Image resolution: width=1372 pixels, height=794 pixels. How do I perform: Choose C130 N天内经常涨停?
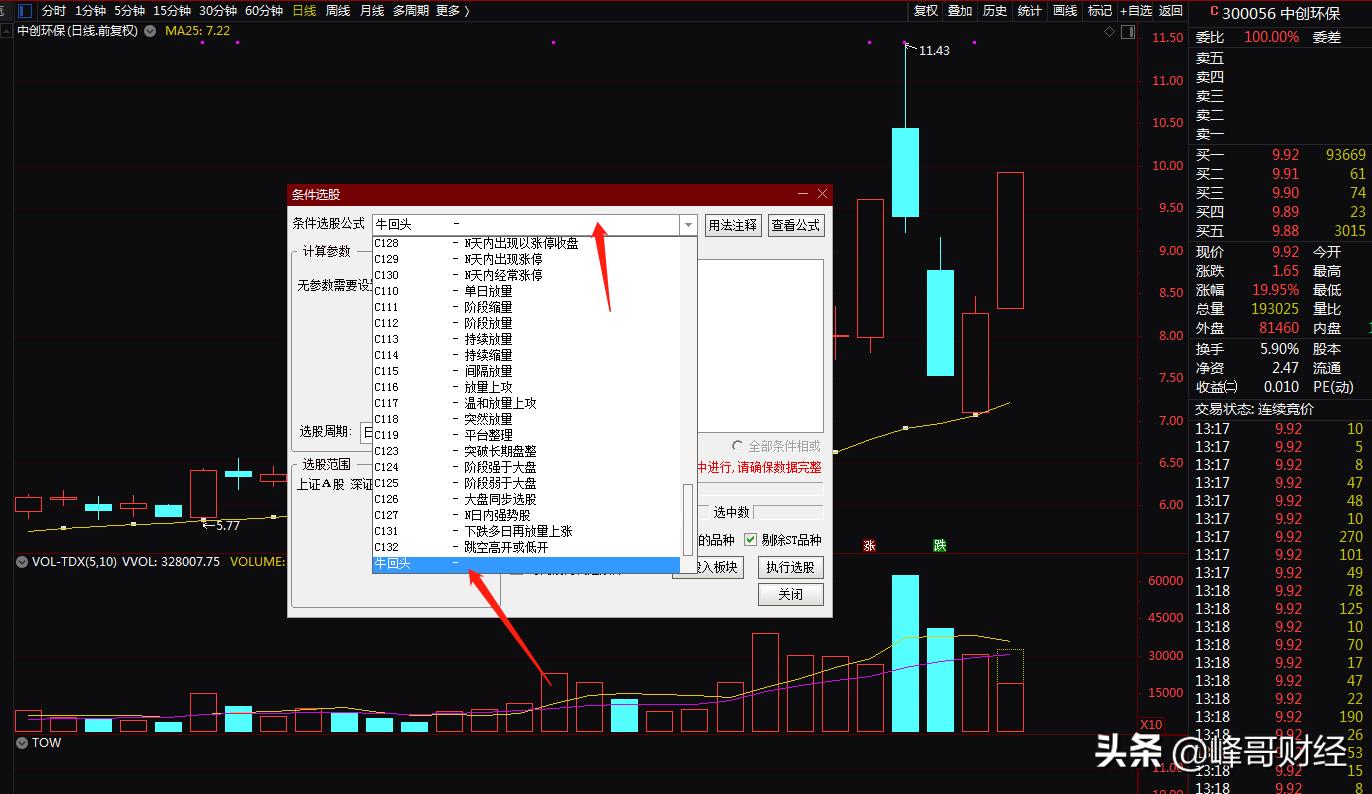[526, 275]
